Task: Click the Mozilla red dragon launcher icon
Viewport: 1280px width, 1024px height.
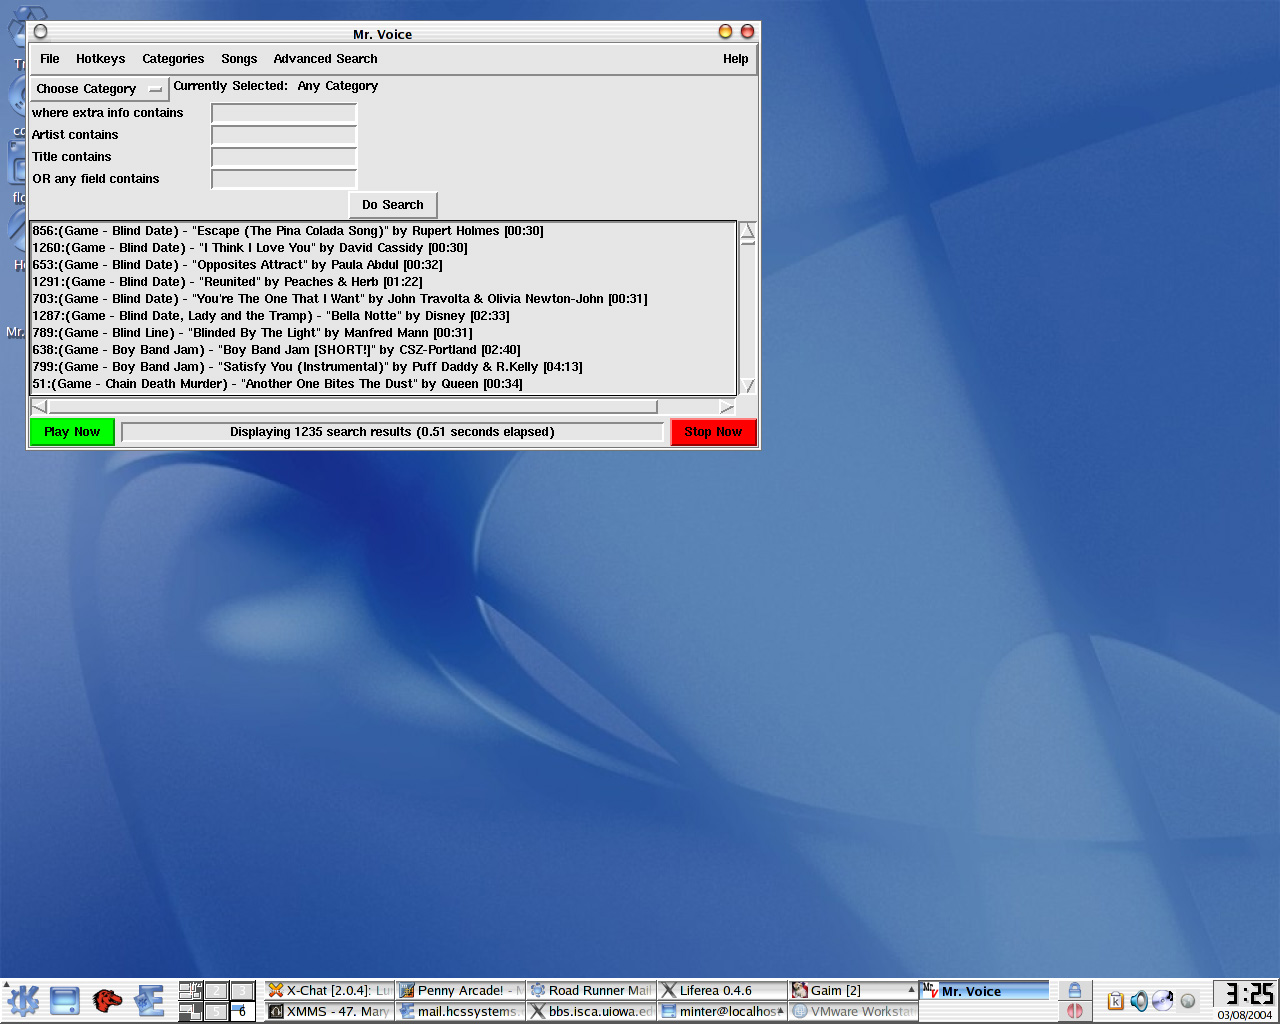Action: 107,1000
